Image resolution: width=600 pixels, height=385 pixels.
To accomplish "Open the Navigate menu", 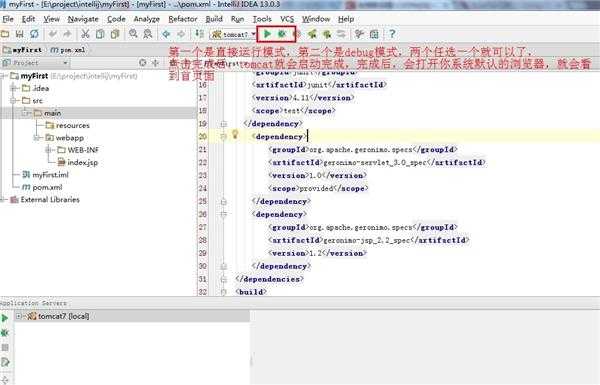I will pyautogui.click(x=83, y=19).
